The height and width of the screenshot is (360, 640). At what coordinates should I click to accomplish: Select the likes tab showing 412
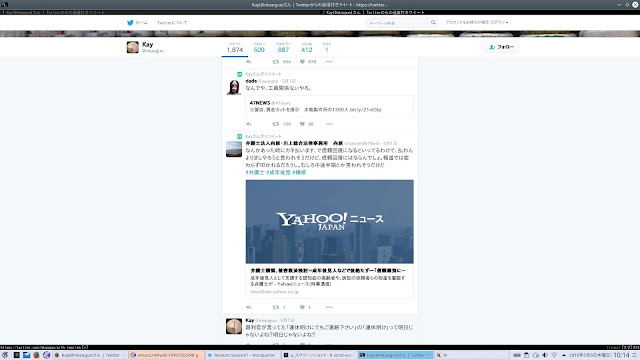tap(307, 48)
